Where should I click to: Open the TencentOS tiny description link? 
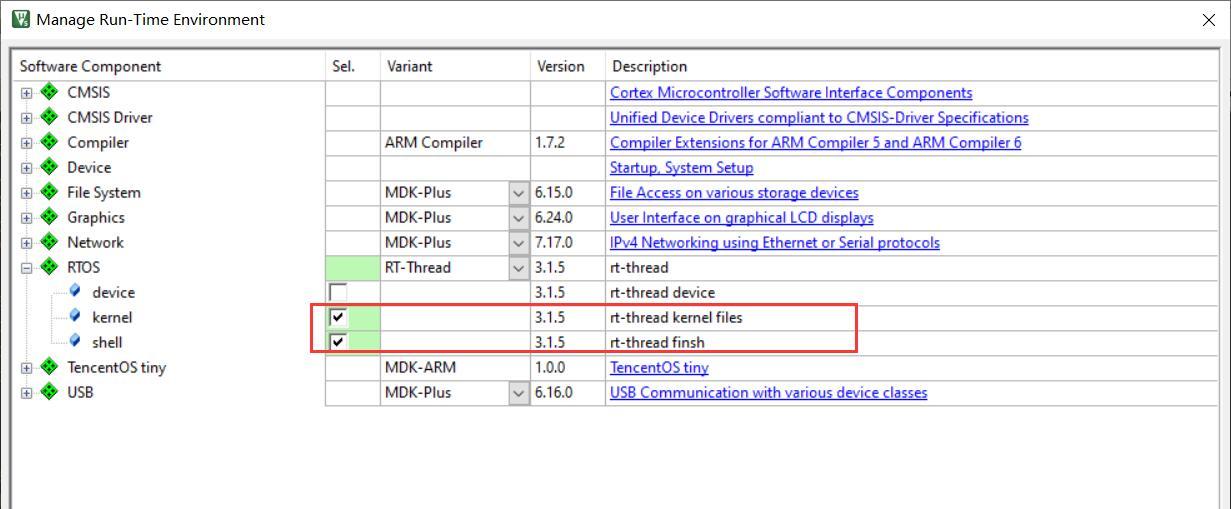[x=659, y=367]
